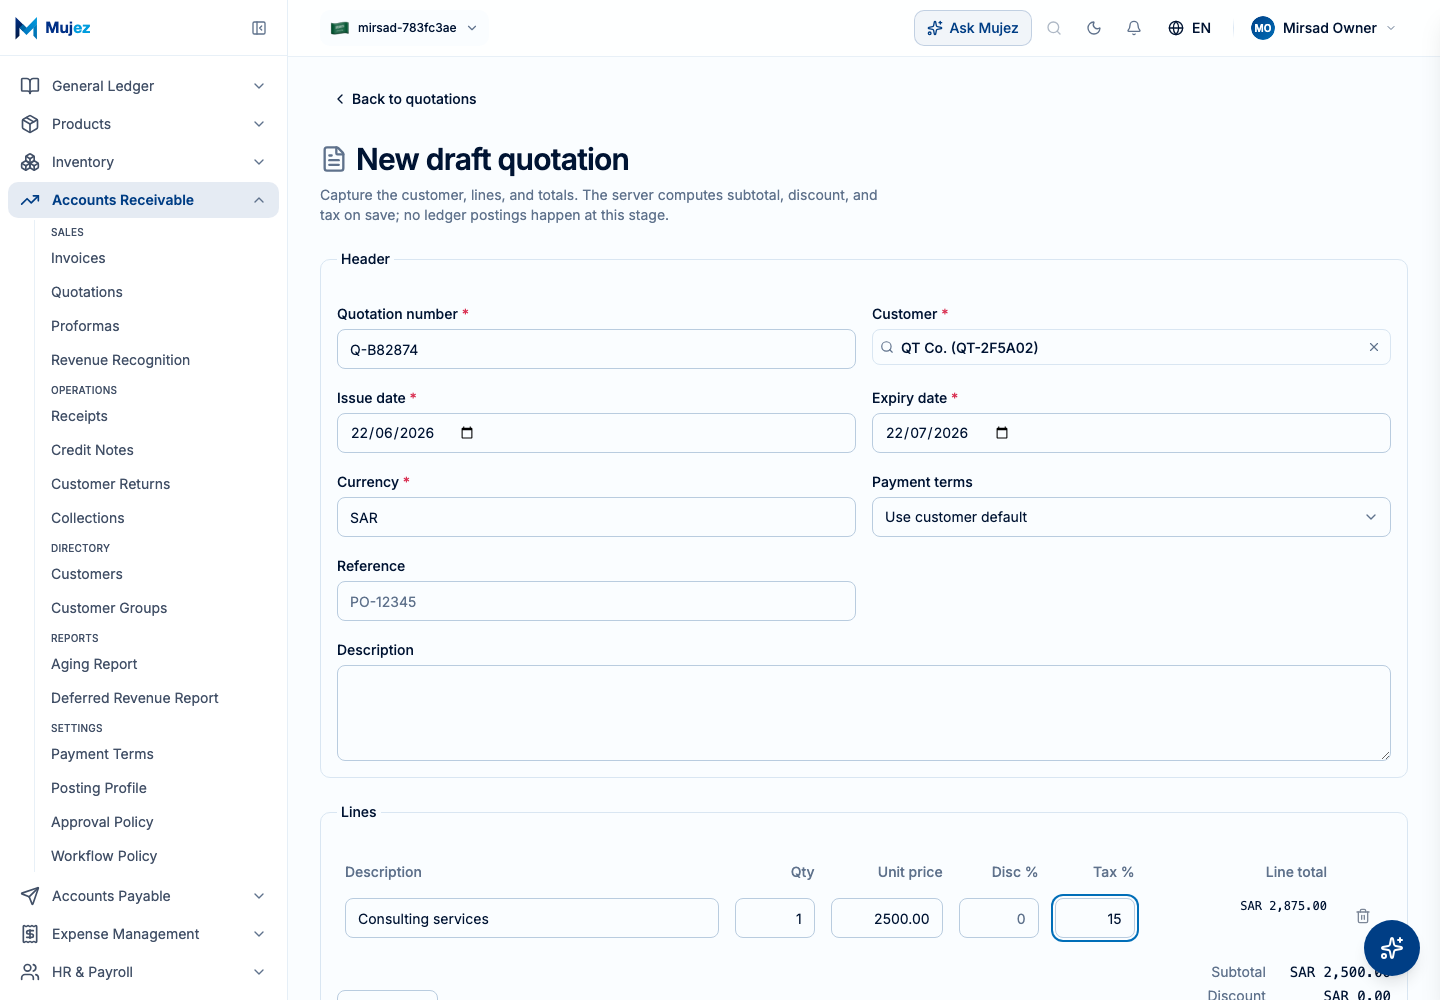1440x1000 pixels.
Task: Open the Mirsad Owner user menu
Action: 1323,28
